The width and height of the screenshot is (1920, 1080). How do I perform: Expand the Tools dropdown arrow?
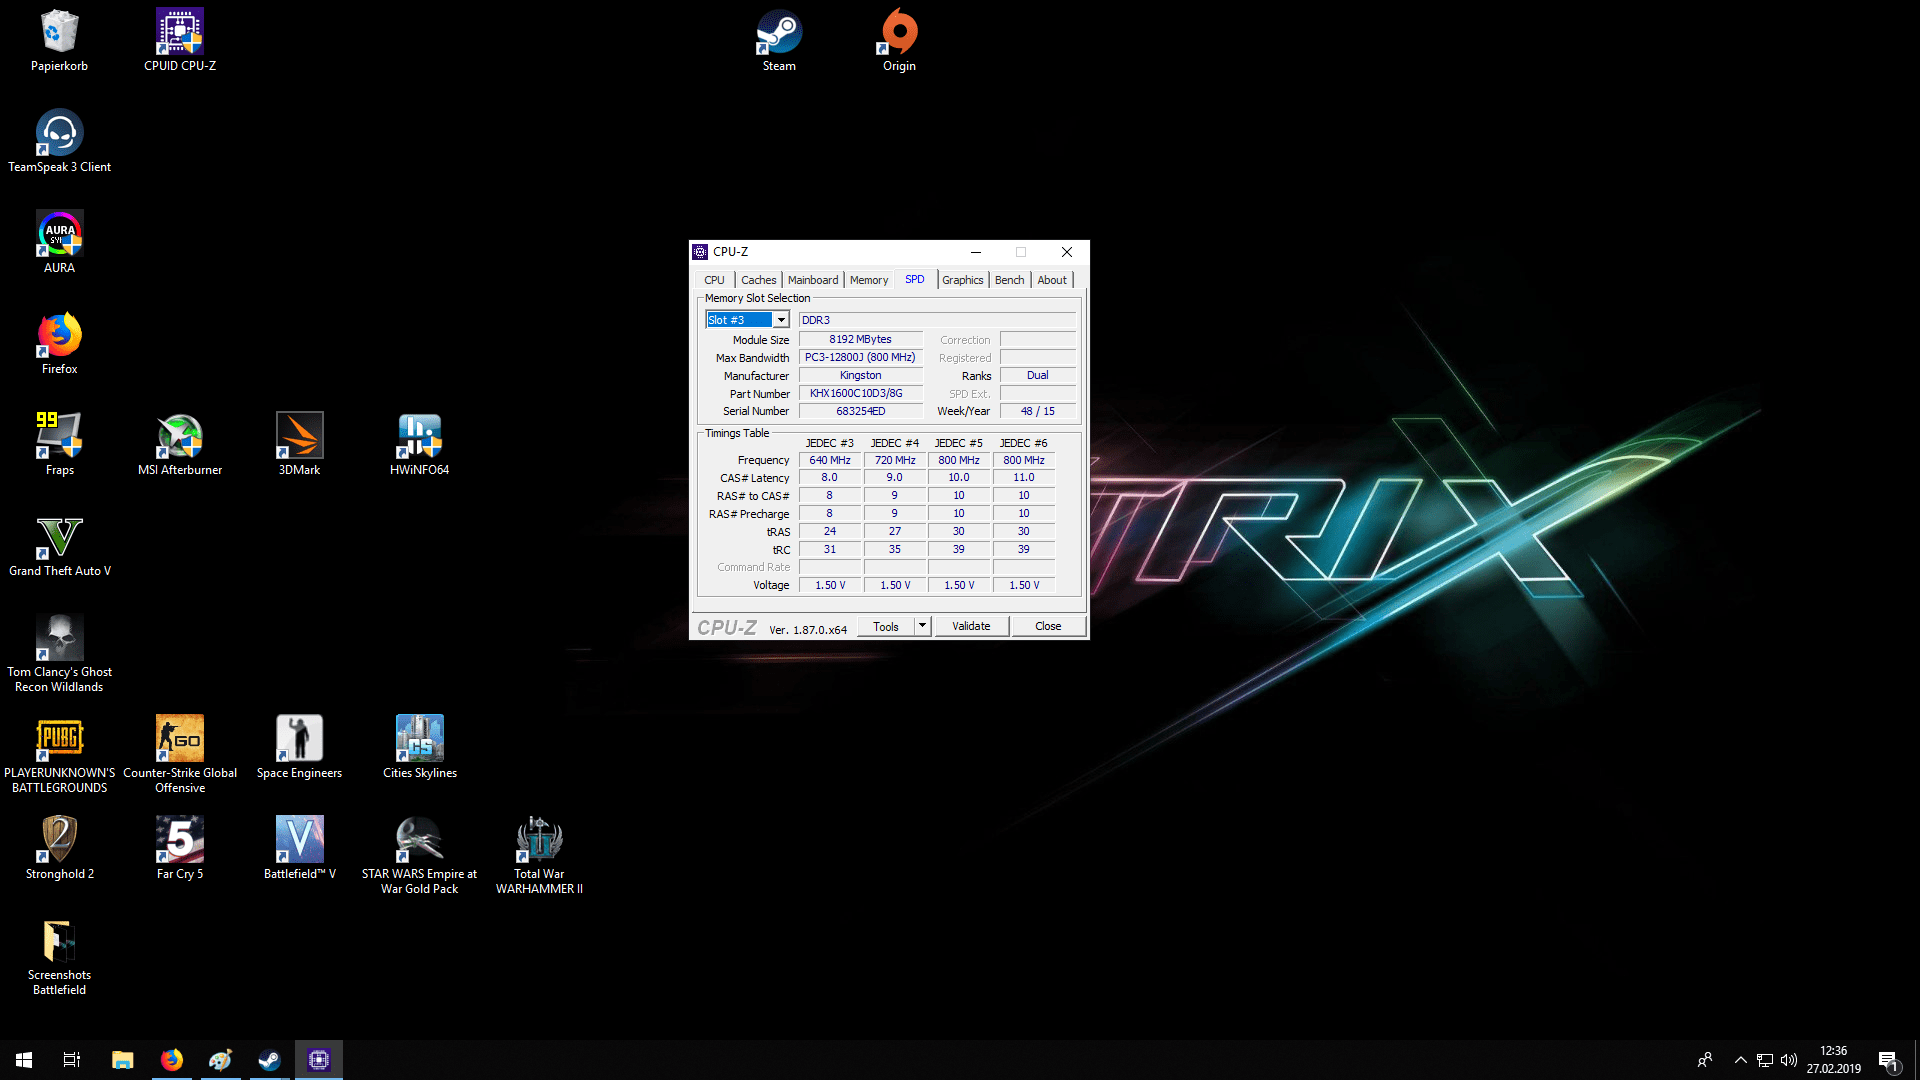[x=923, y=626]
